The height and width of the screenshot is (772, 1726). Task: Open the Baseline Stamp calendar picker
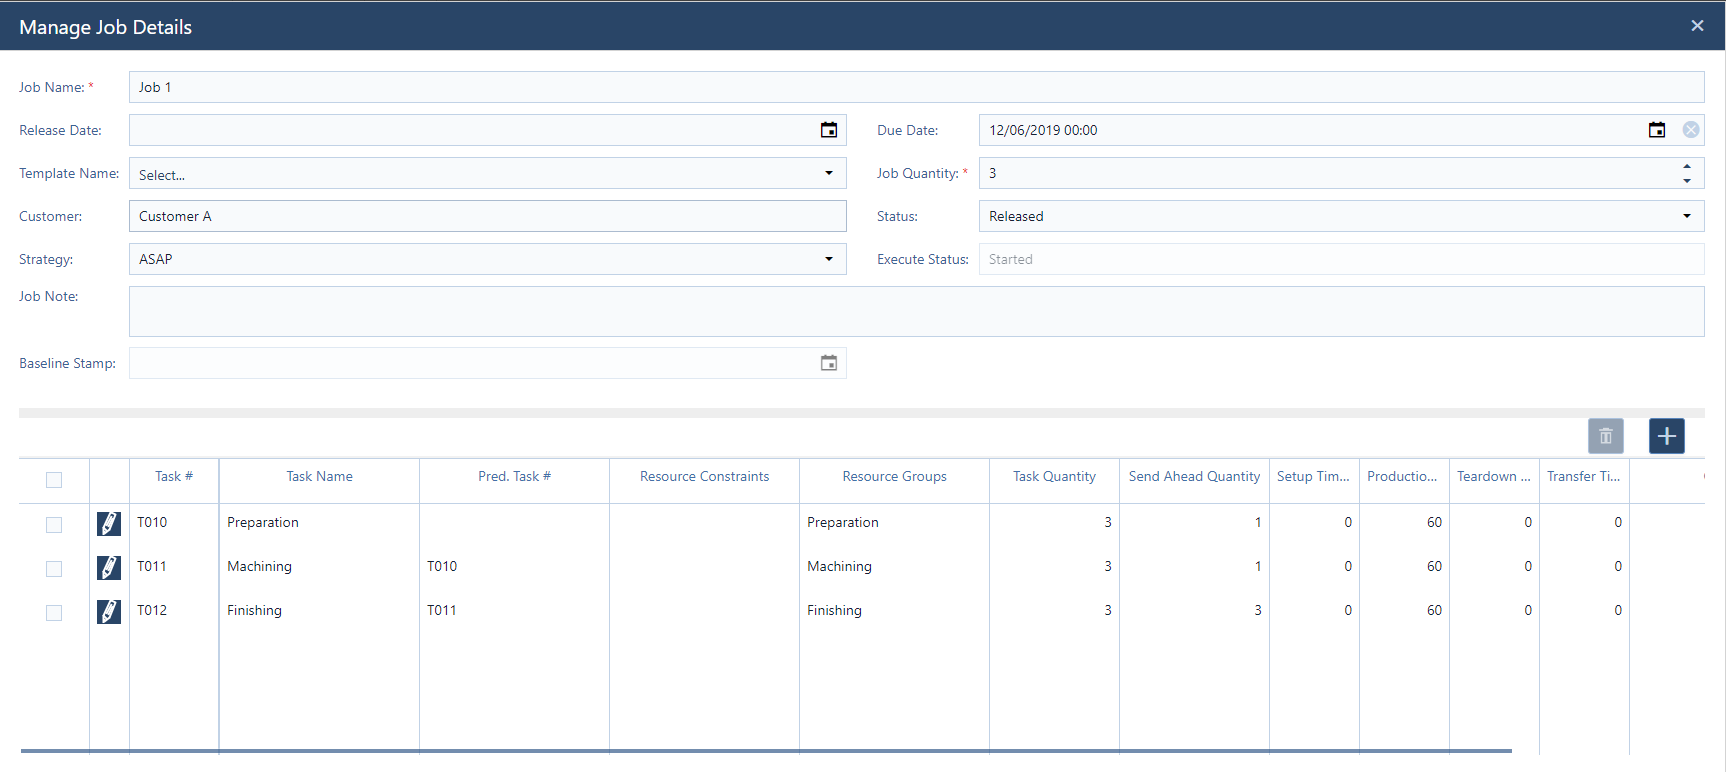click(829, 363)
